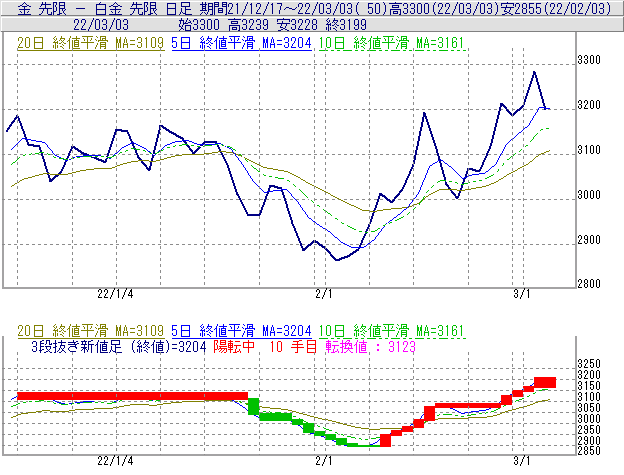The image size is (624, 475).
Task: Click the open price 始3300
Action: 199,25
